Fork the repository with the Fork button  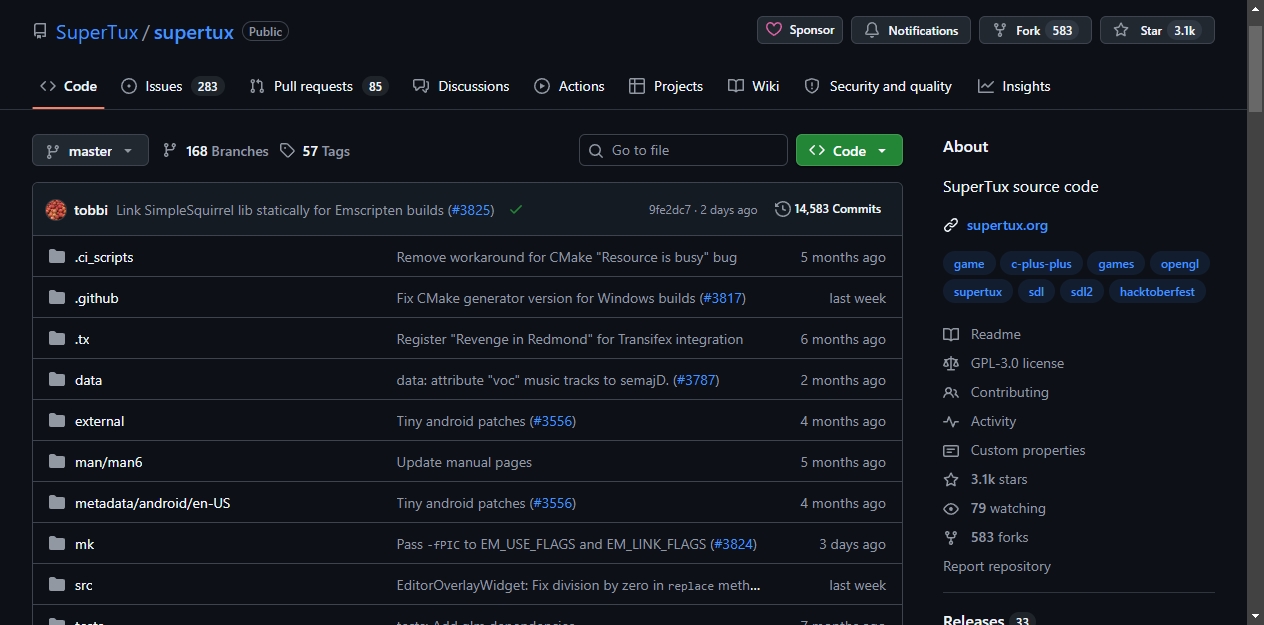(1035, 30)
